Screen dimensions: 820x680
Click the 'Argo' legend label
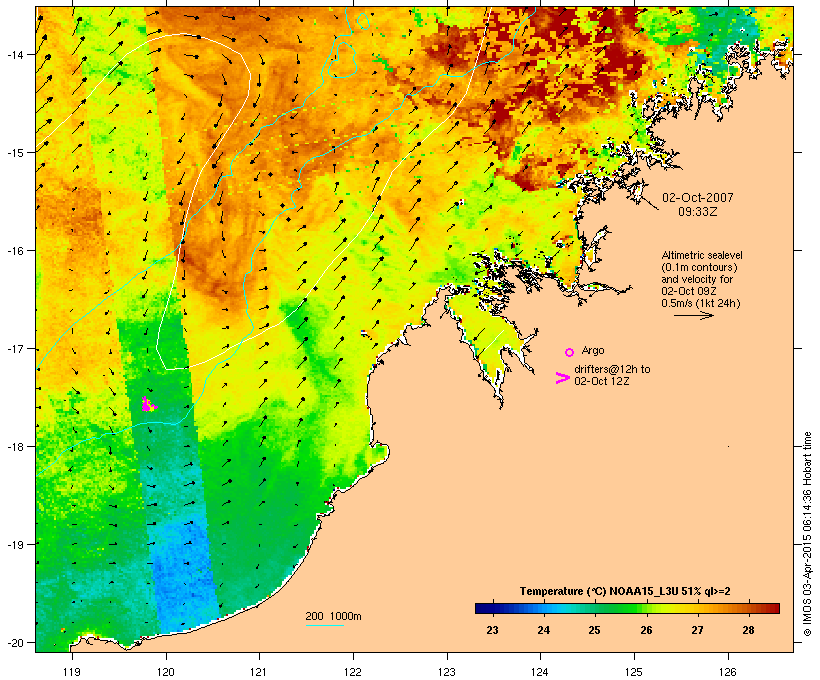tap(593, 350)
